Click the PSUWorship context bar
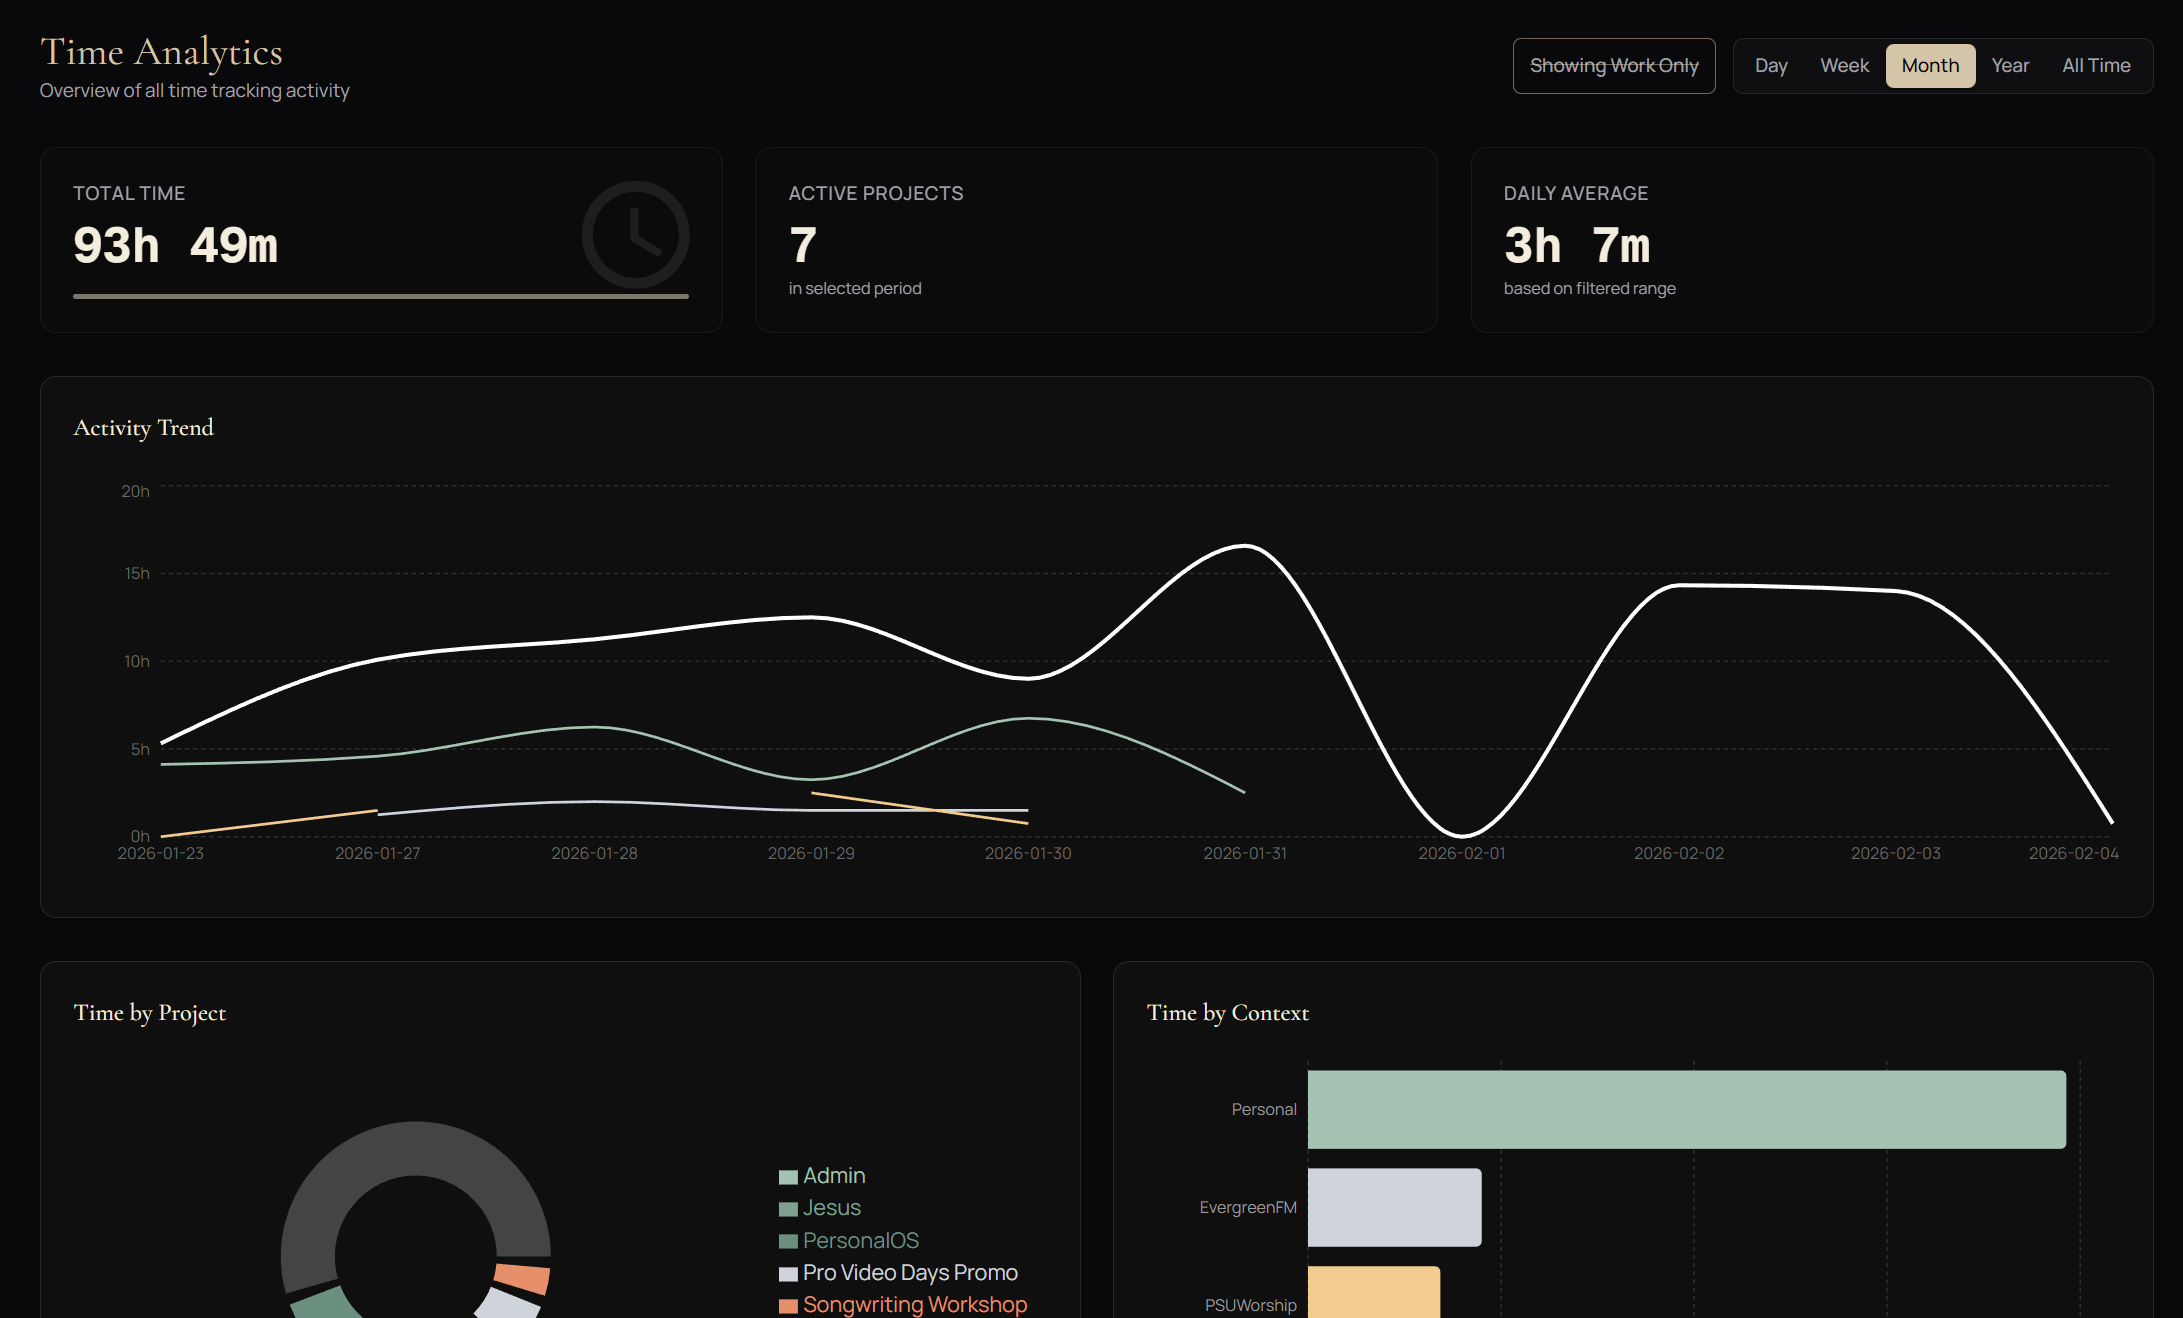This screenshot has width=2183, height=1318. (x=1374, y=1292)
